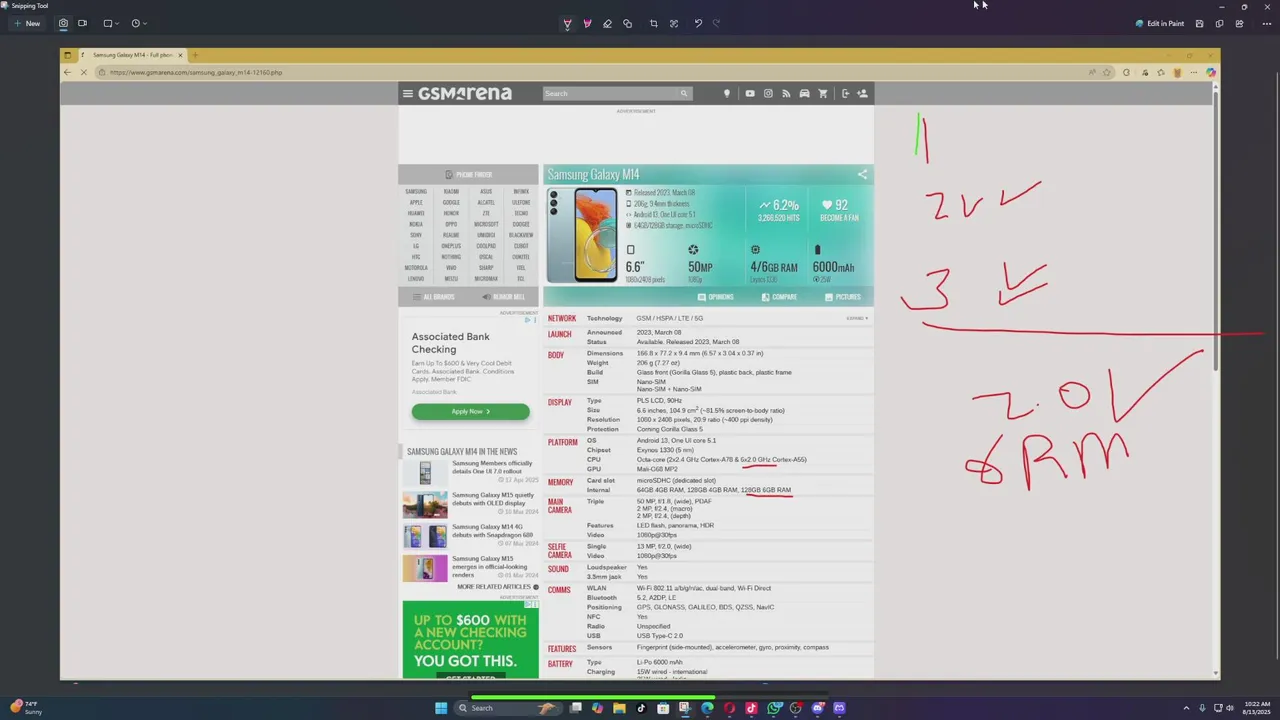
Task: Select the Image crop tool
Action: 654,23
